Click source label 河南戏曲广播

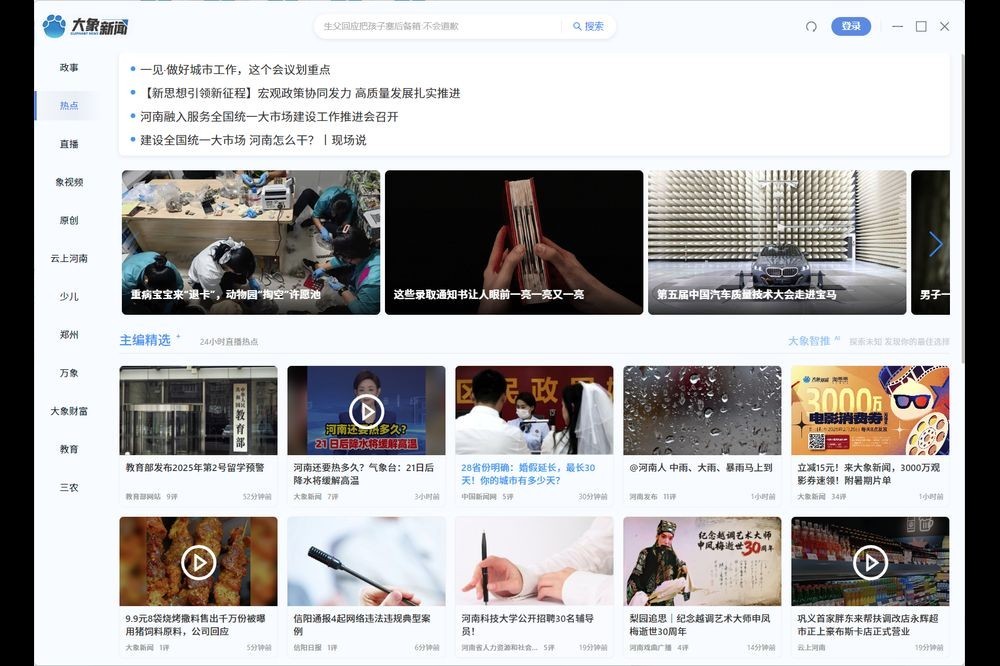coord(651,648)
